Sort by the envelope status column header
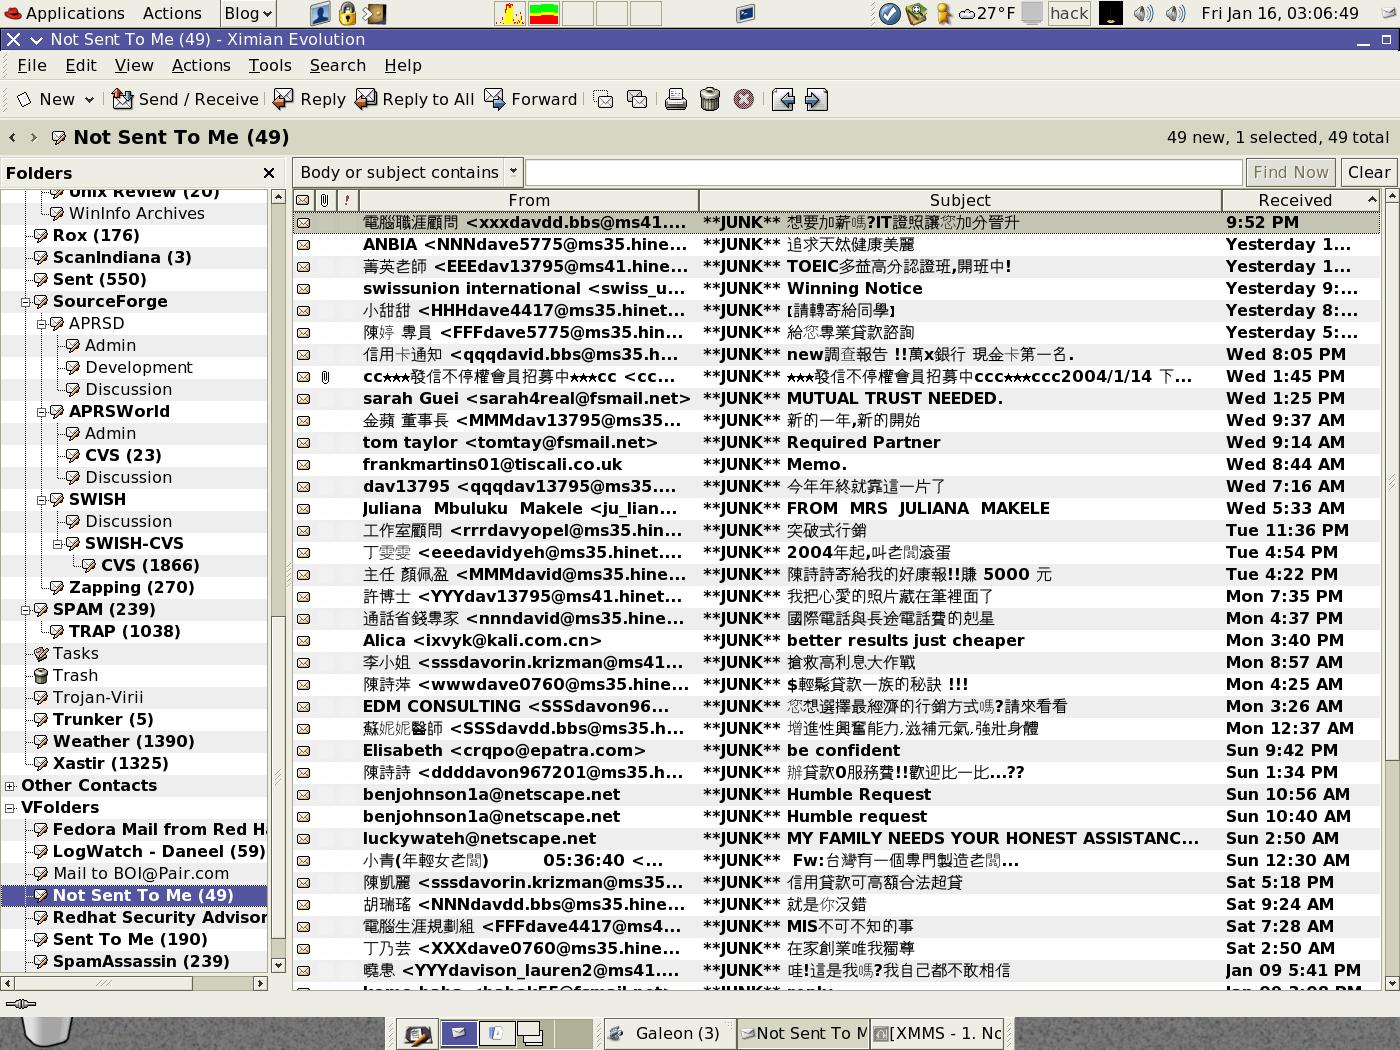Screen dimensions: 1400x1050 click(303, 200)
